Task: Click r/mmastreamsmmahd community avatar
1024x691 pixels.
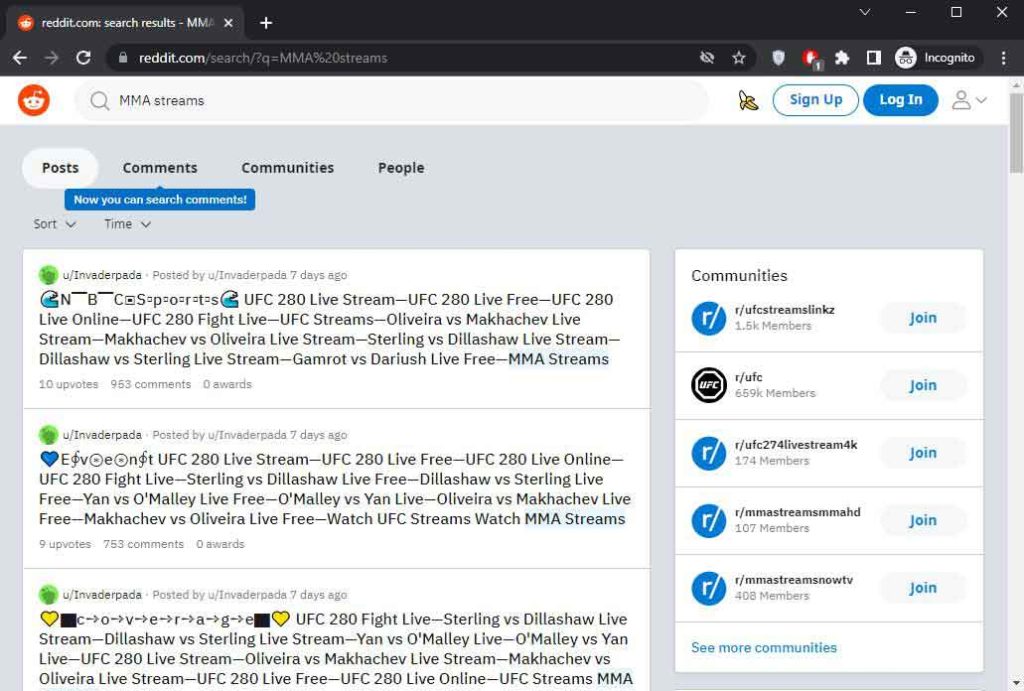Action: click(709, 521)
